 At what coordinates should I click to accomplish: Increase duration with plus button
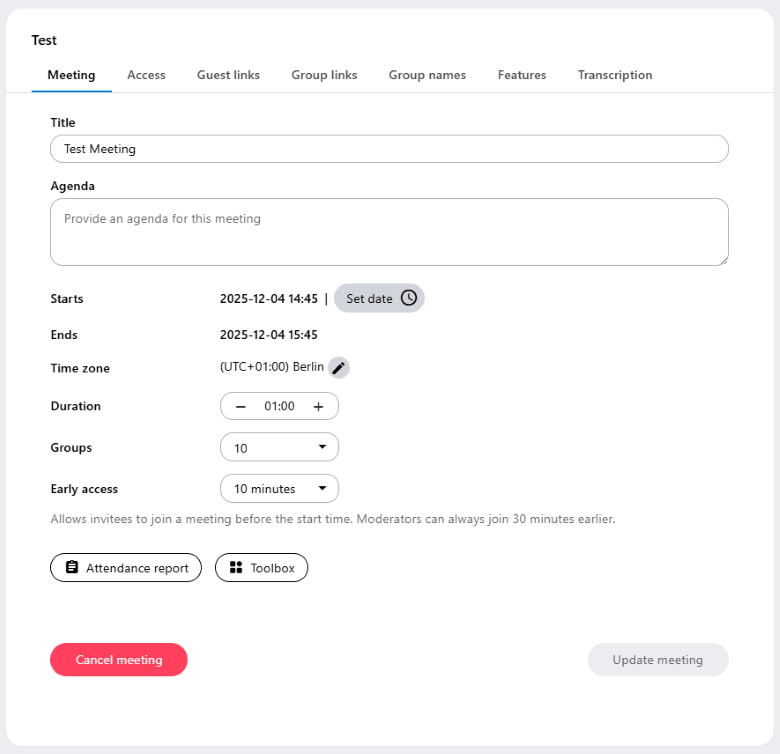click(318, 406)
